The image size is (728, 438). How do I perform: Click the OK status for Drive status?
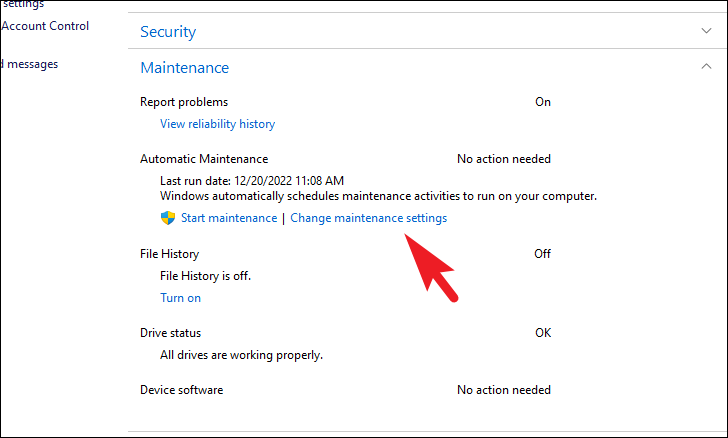[x=542, y=333]
